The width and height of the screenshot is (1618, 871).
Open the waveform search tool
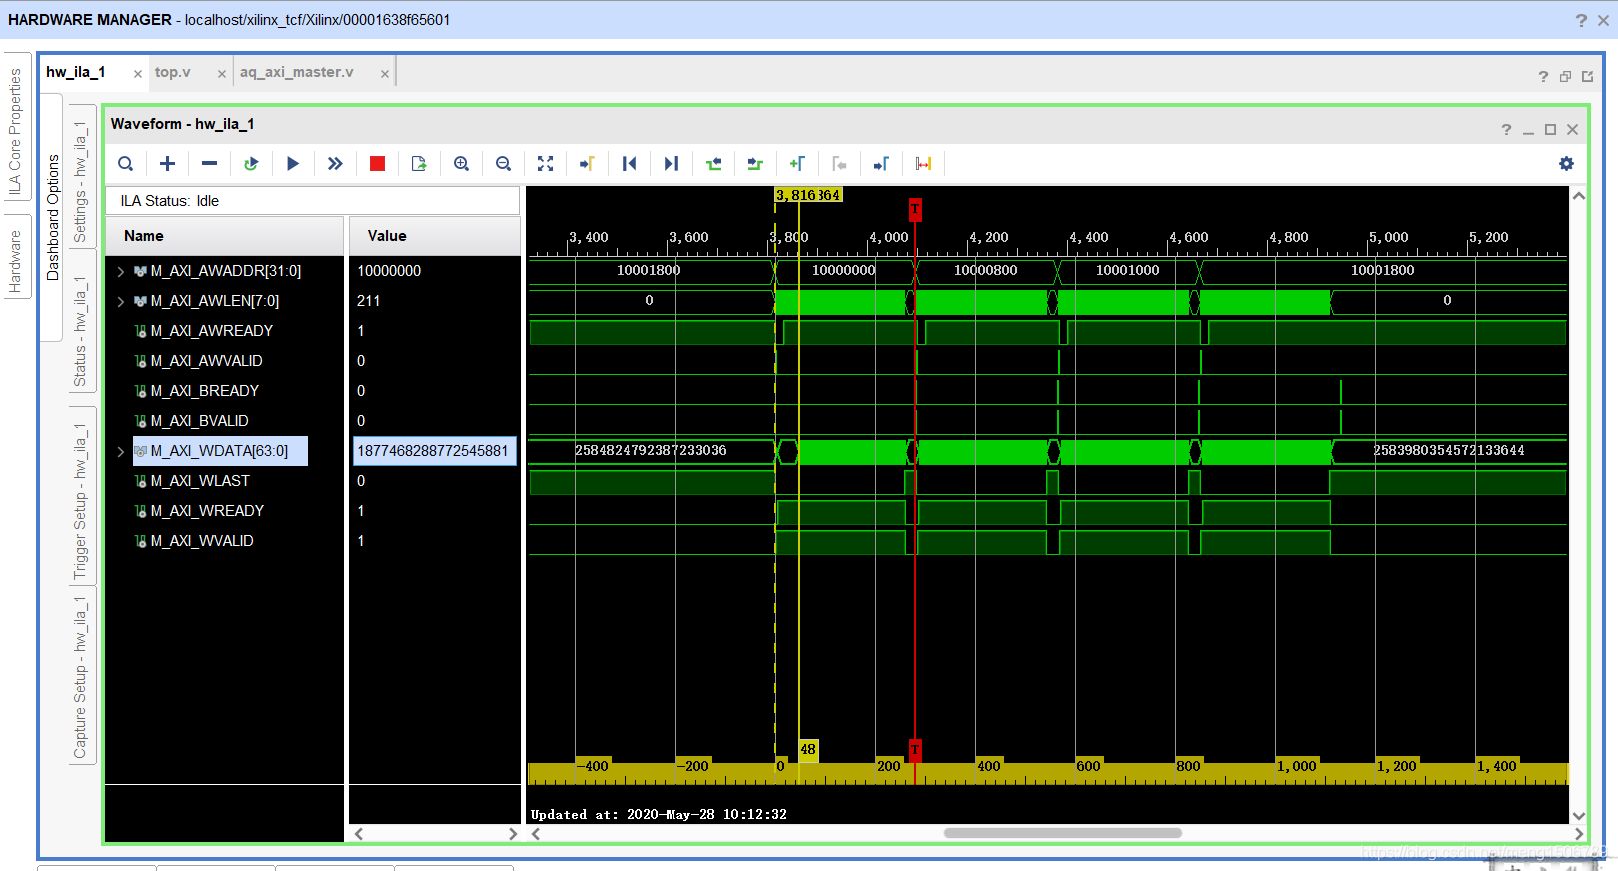[125, 164]
